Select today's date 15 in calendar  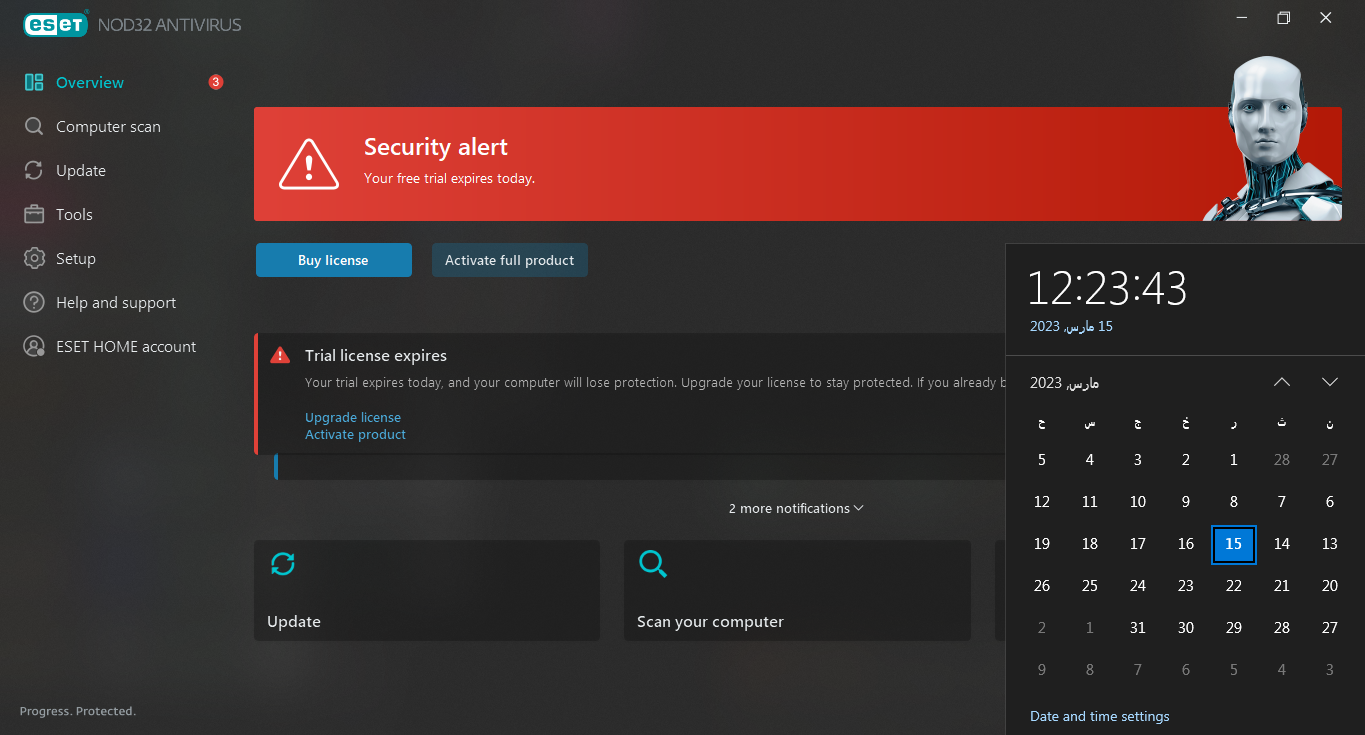click(x=1234, y=544)
